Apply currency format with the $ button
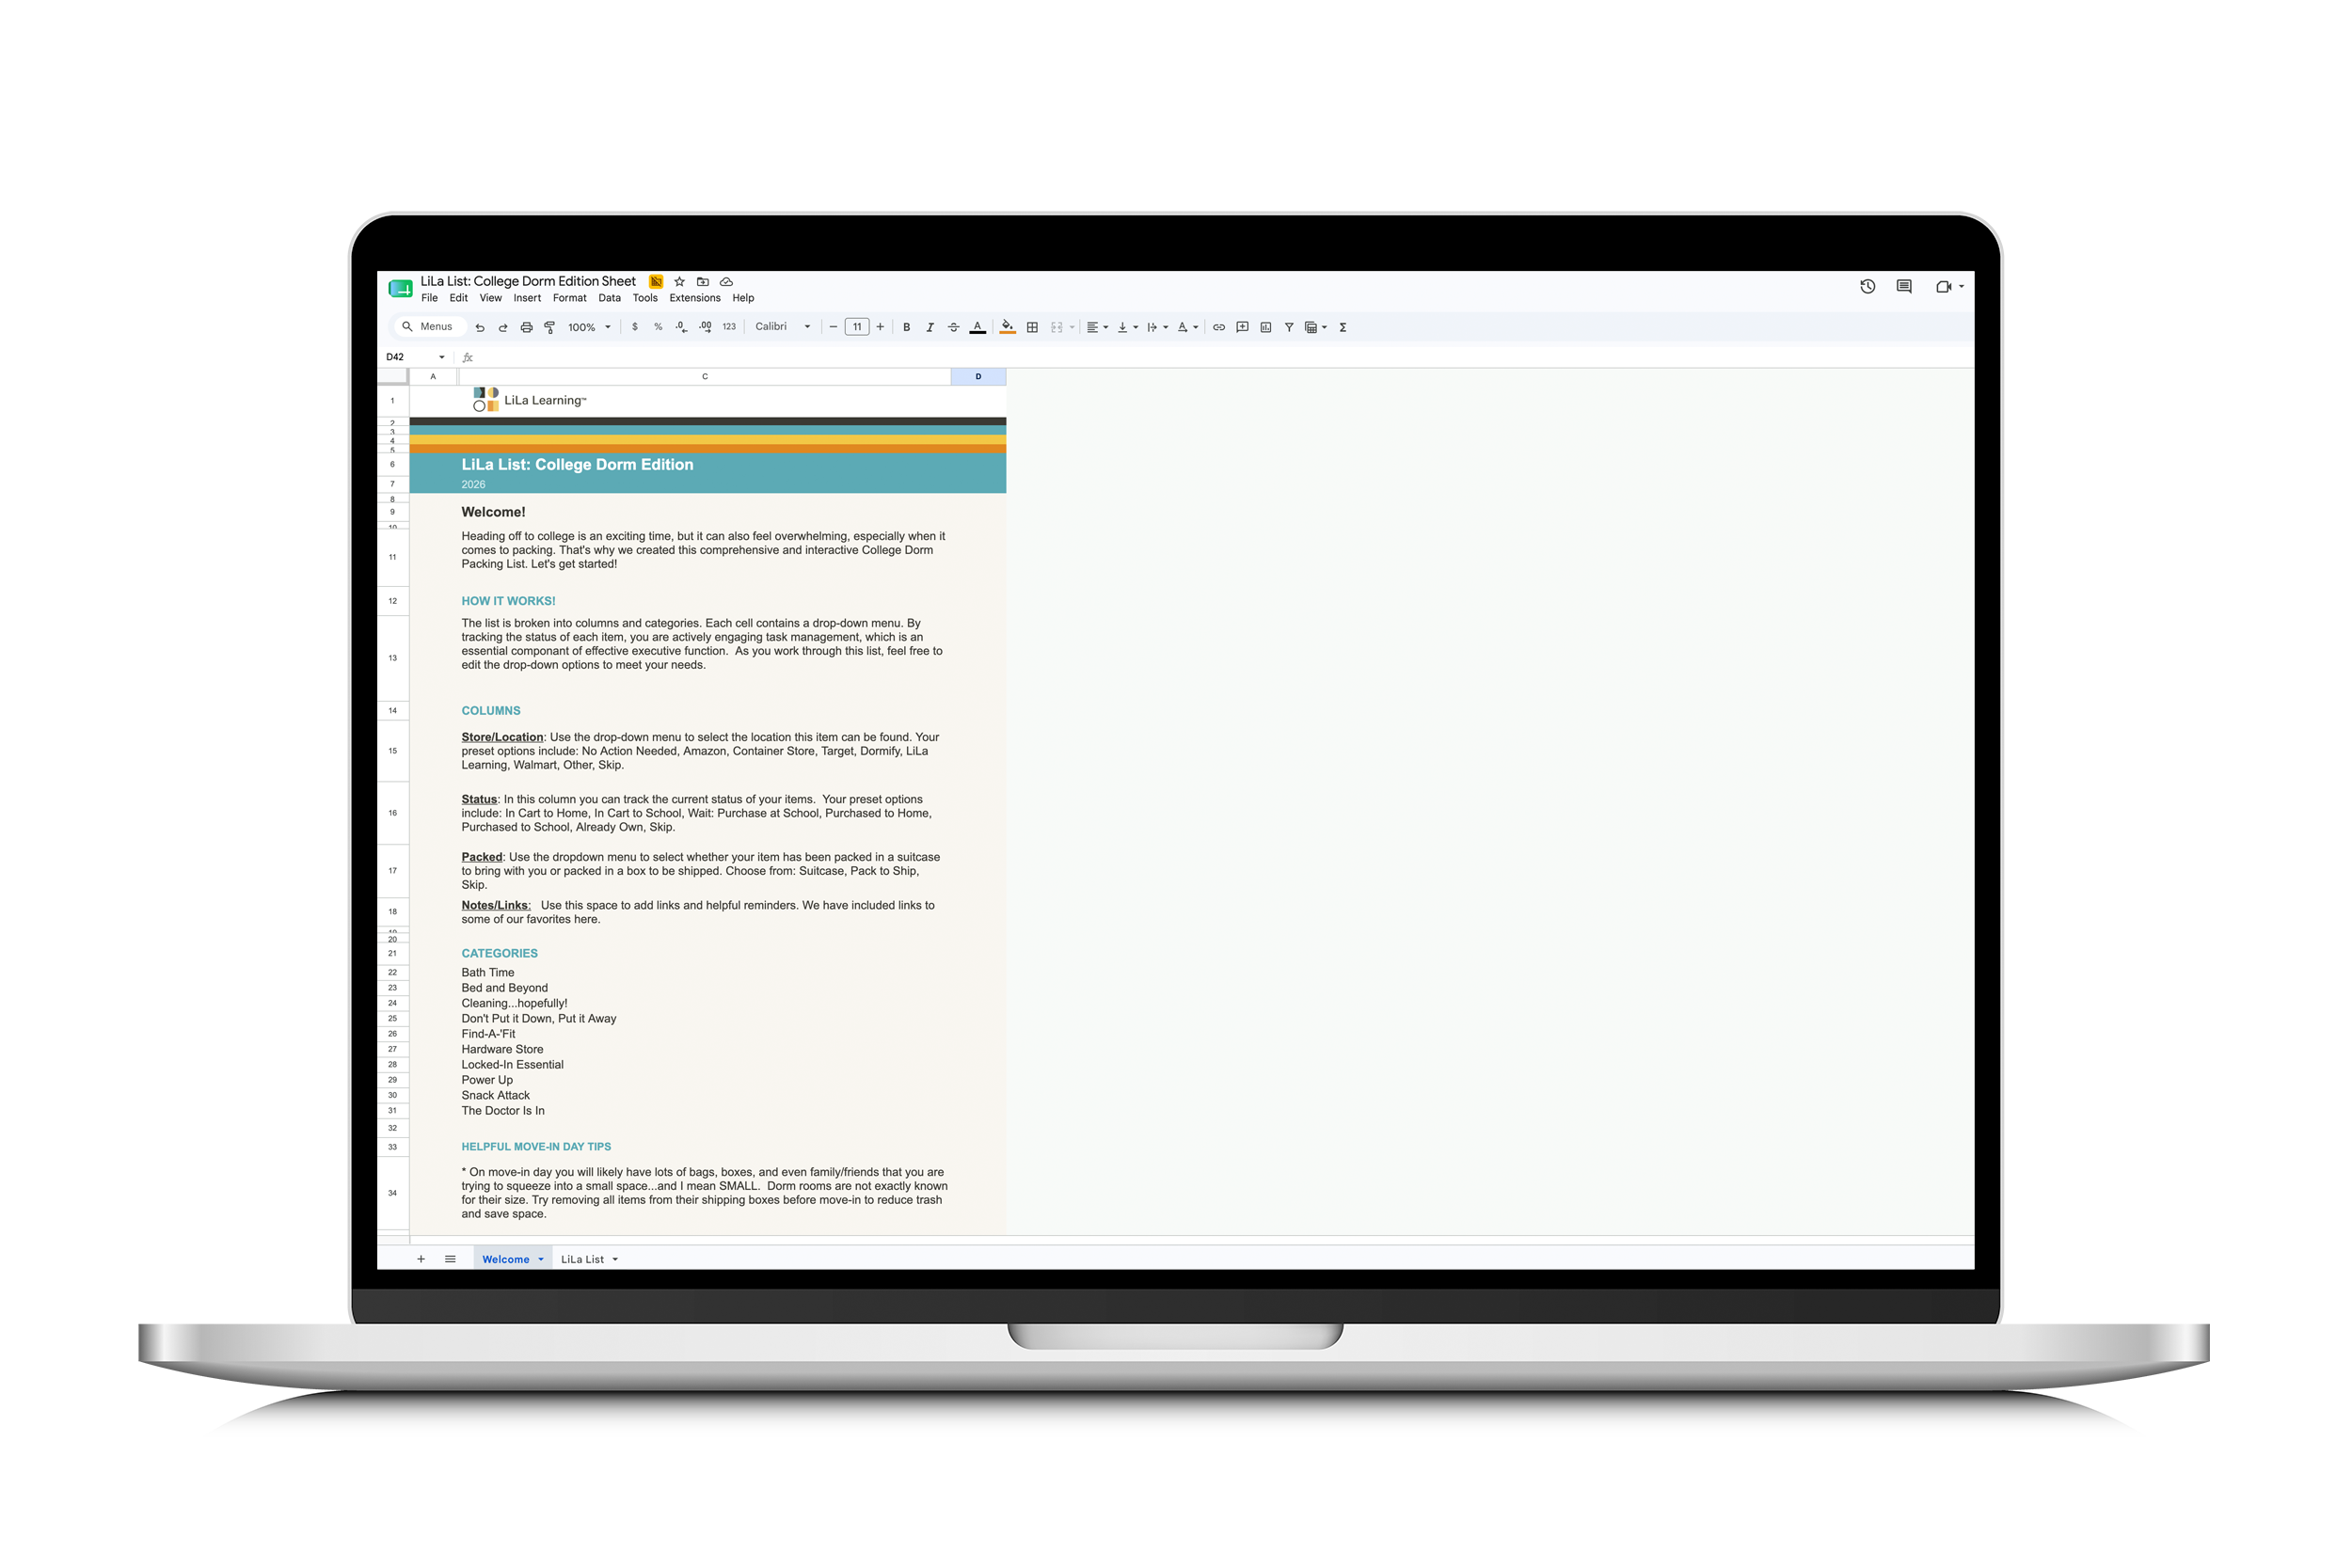 (x=635, y=327)
